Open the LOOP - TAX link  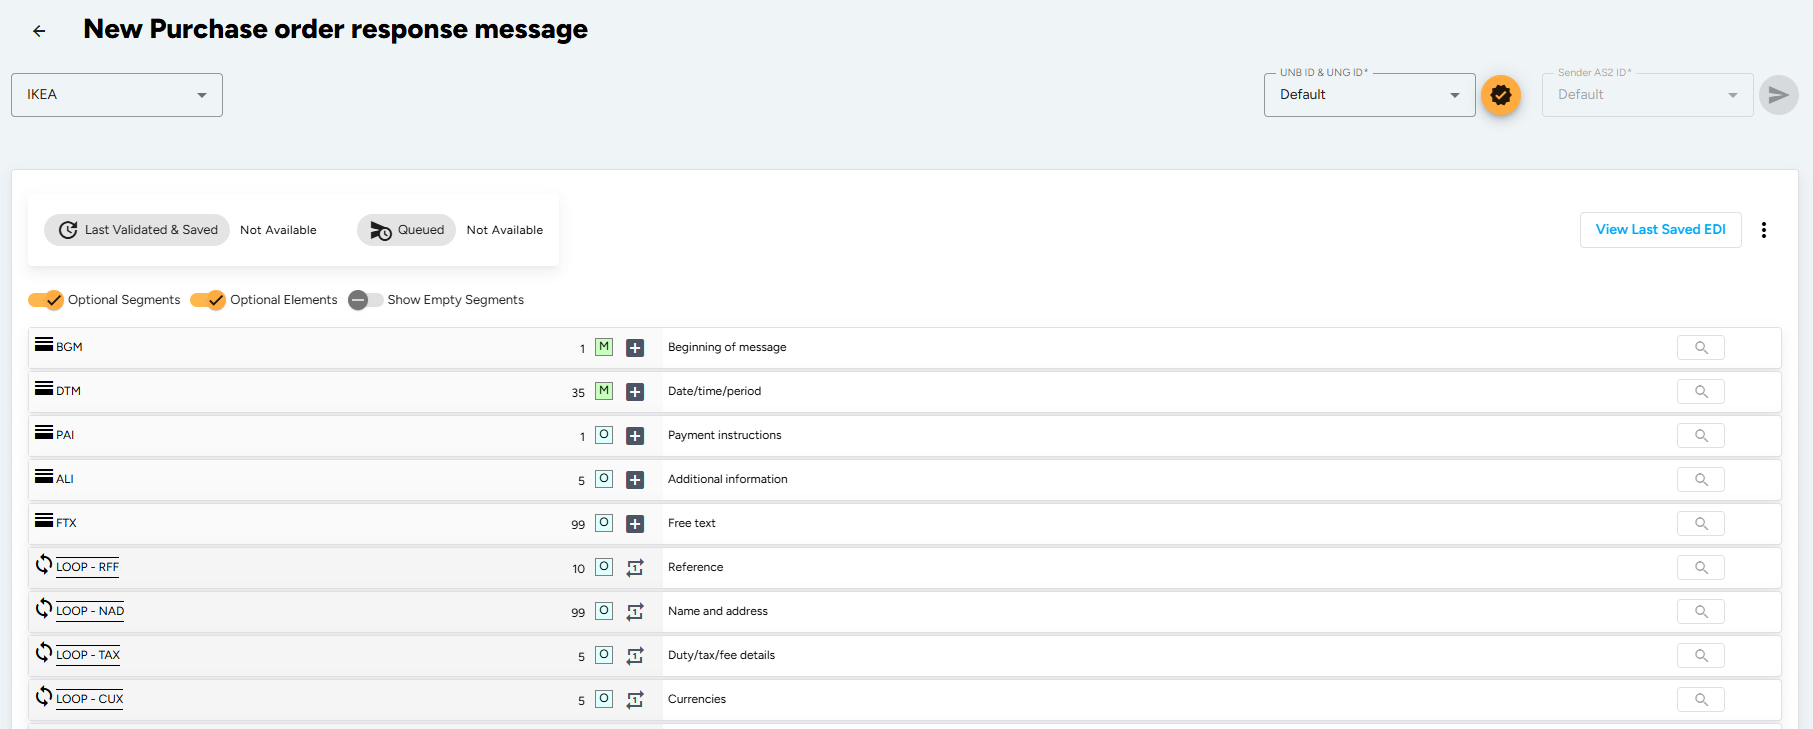[88, 655]
